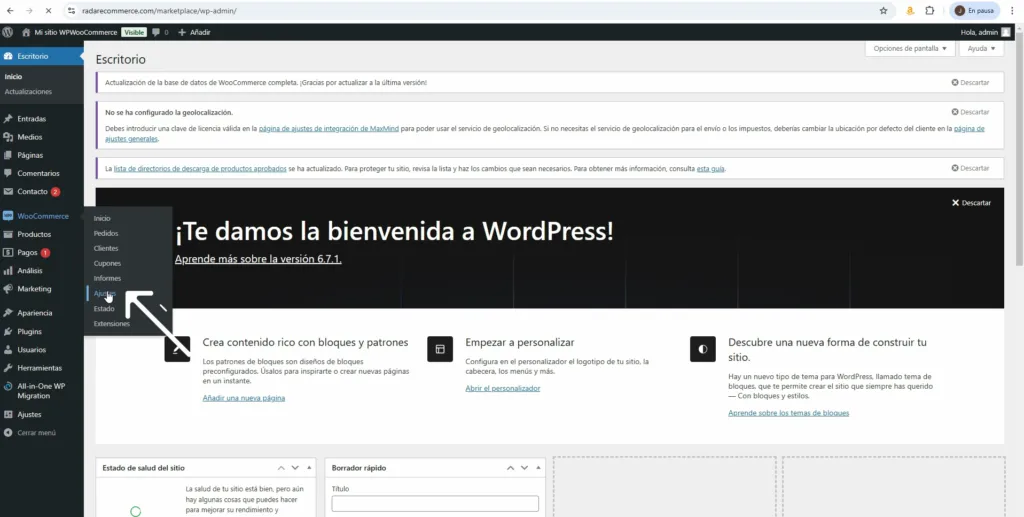Dismiss the geolocation notice
The height and width of the screenshot is (517, 1024).
[970, 112]
